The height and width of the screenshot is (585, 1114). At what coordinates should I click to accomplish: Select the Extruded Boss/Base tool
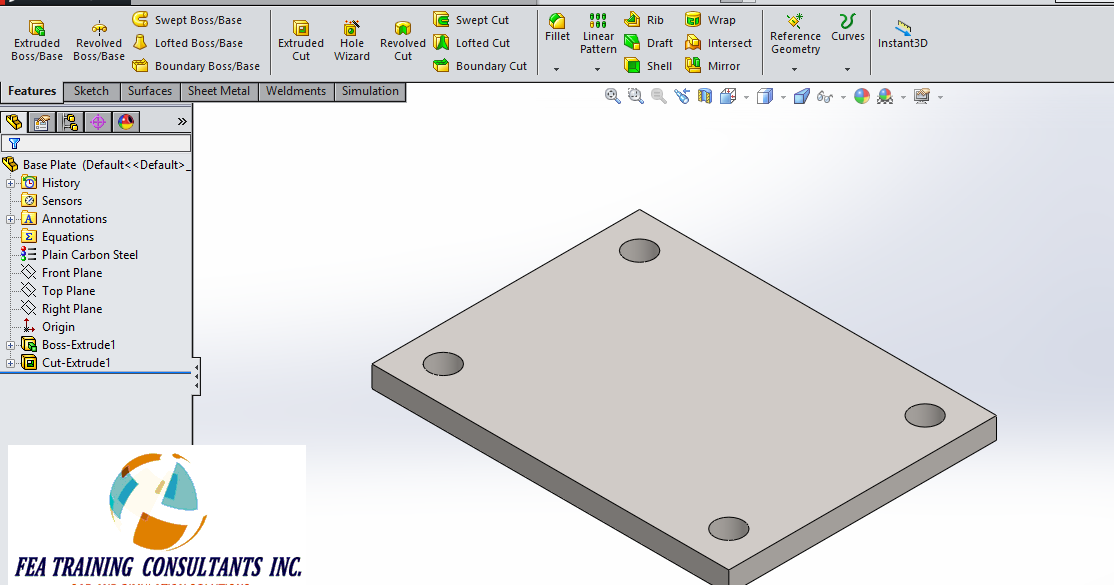tap(36, 37)
